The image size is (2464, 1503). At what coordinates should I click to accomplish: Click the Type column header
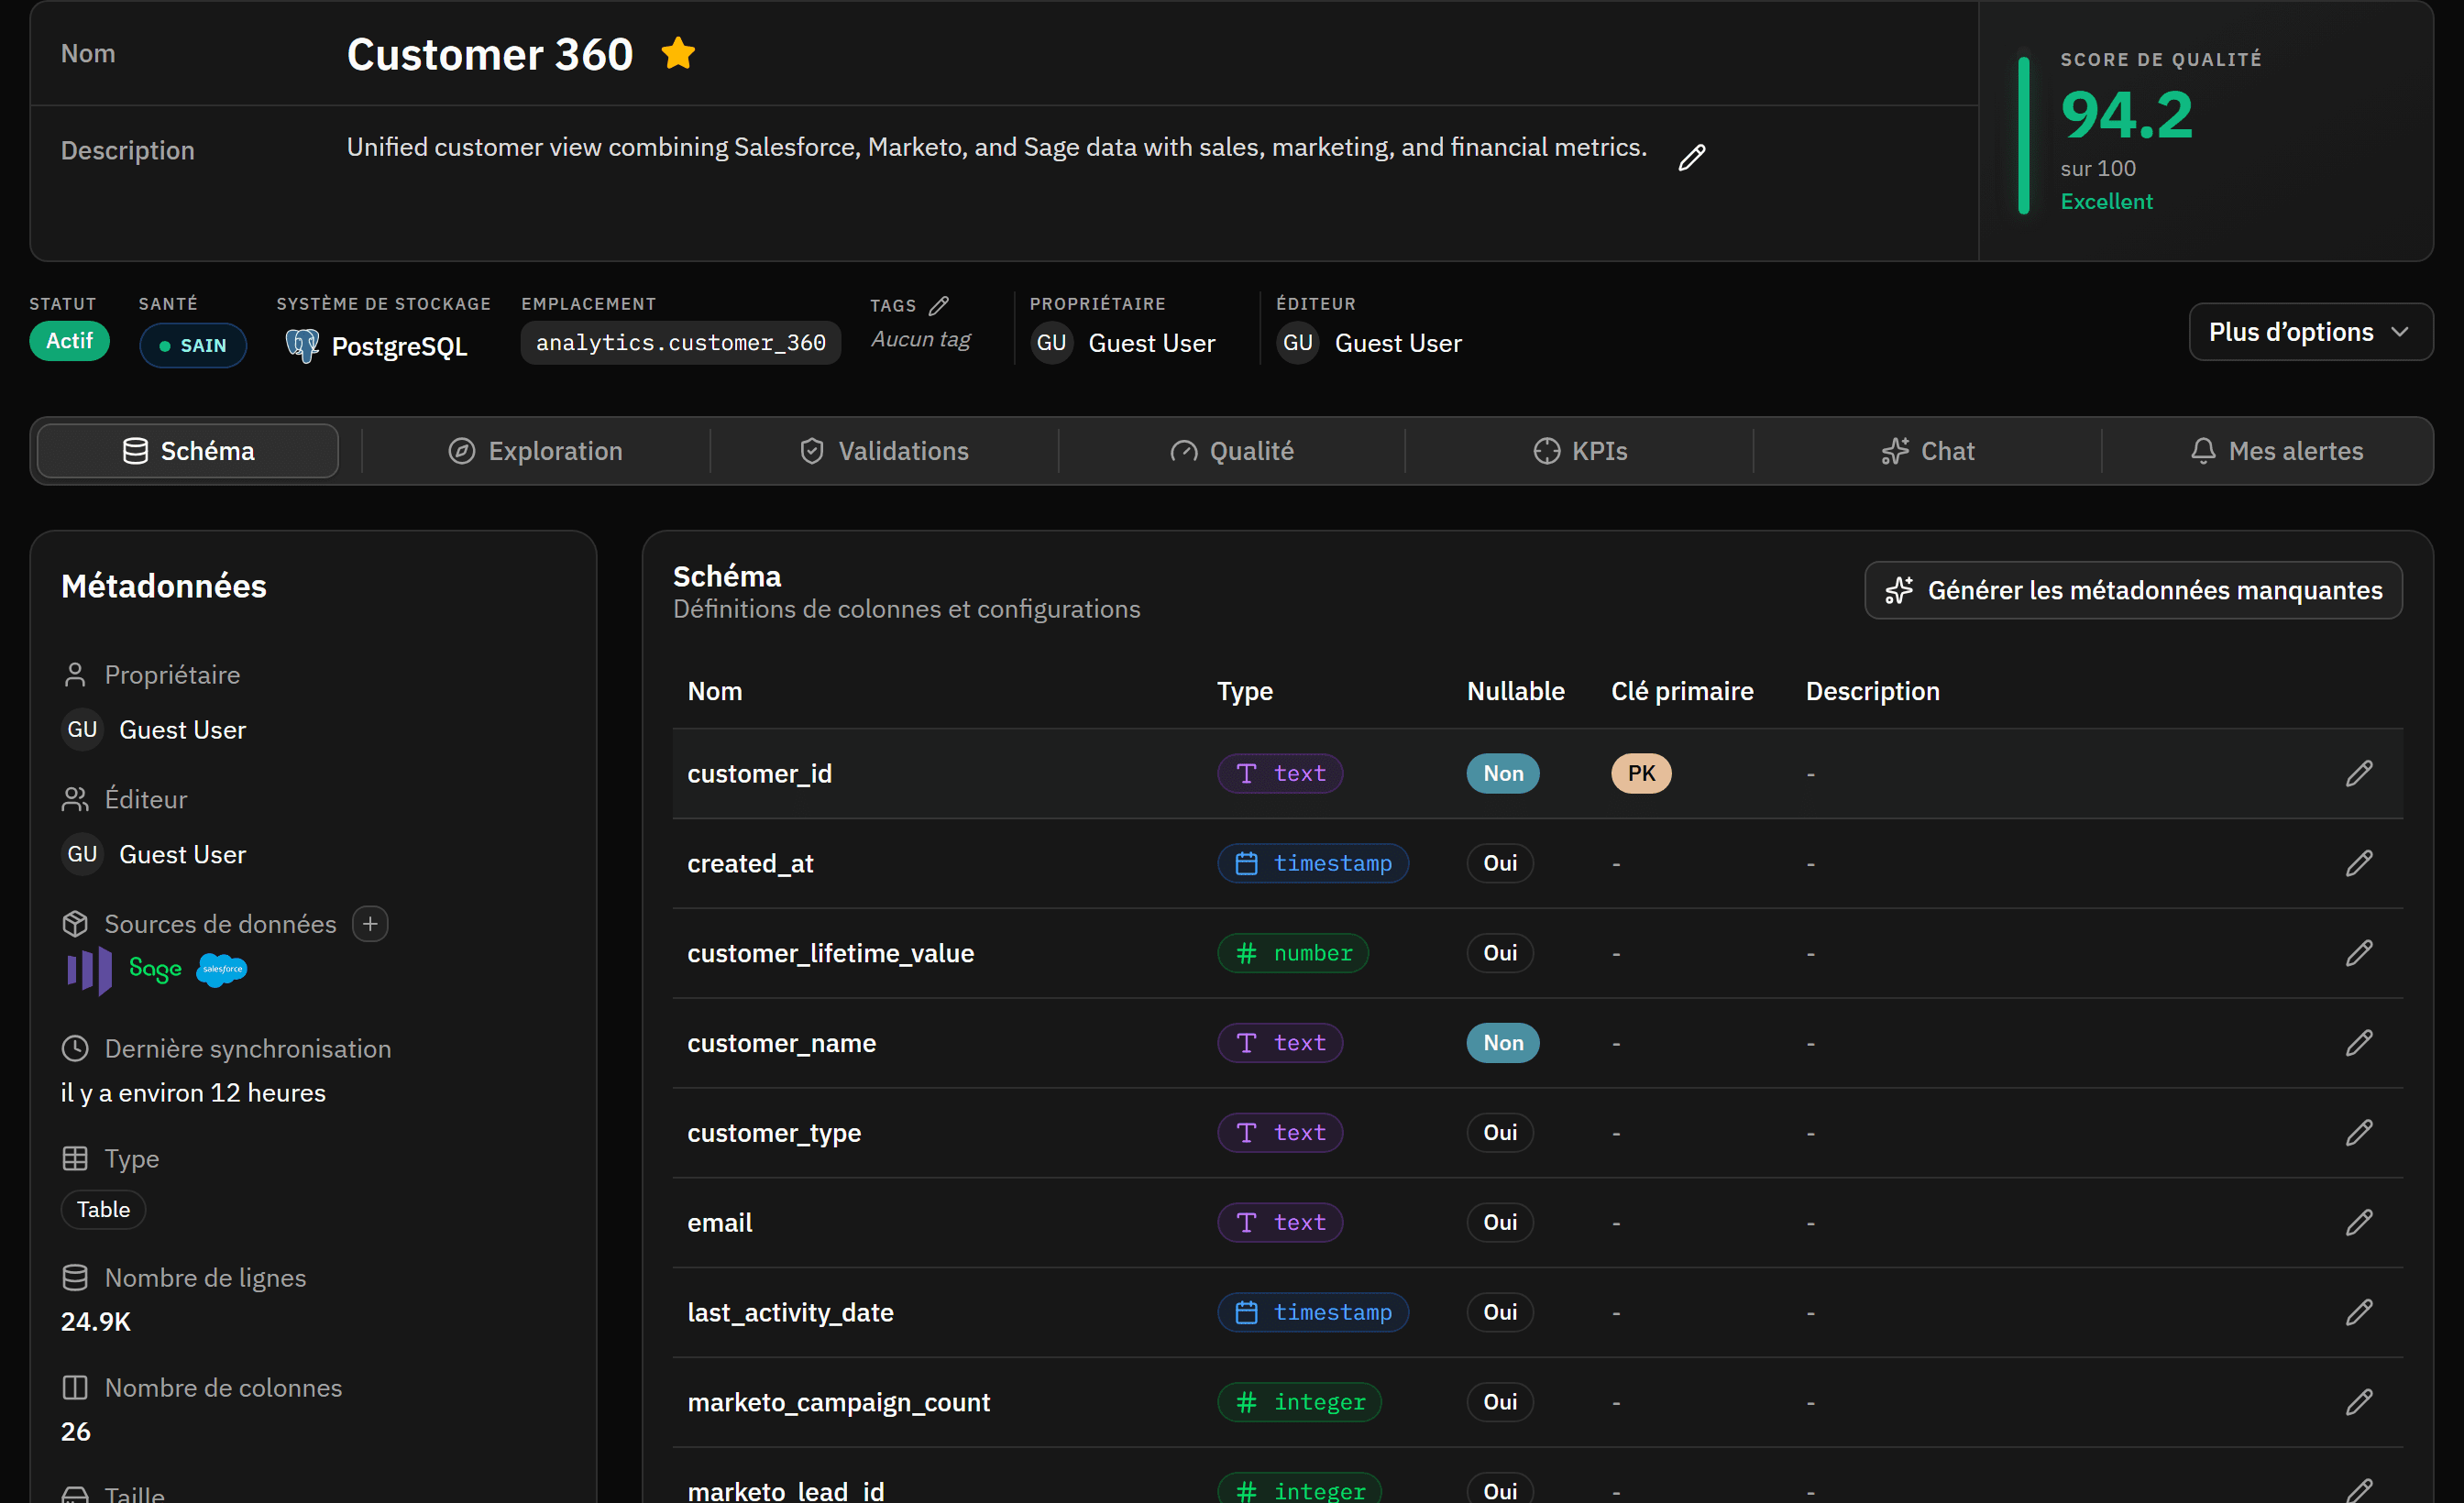(1244, 691)
